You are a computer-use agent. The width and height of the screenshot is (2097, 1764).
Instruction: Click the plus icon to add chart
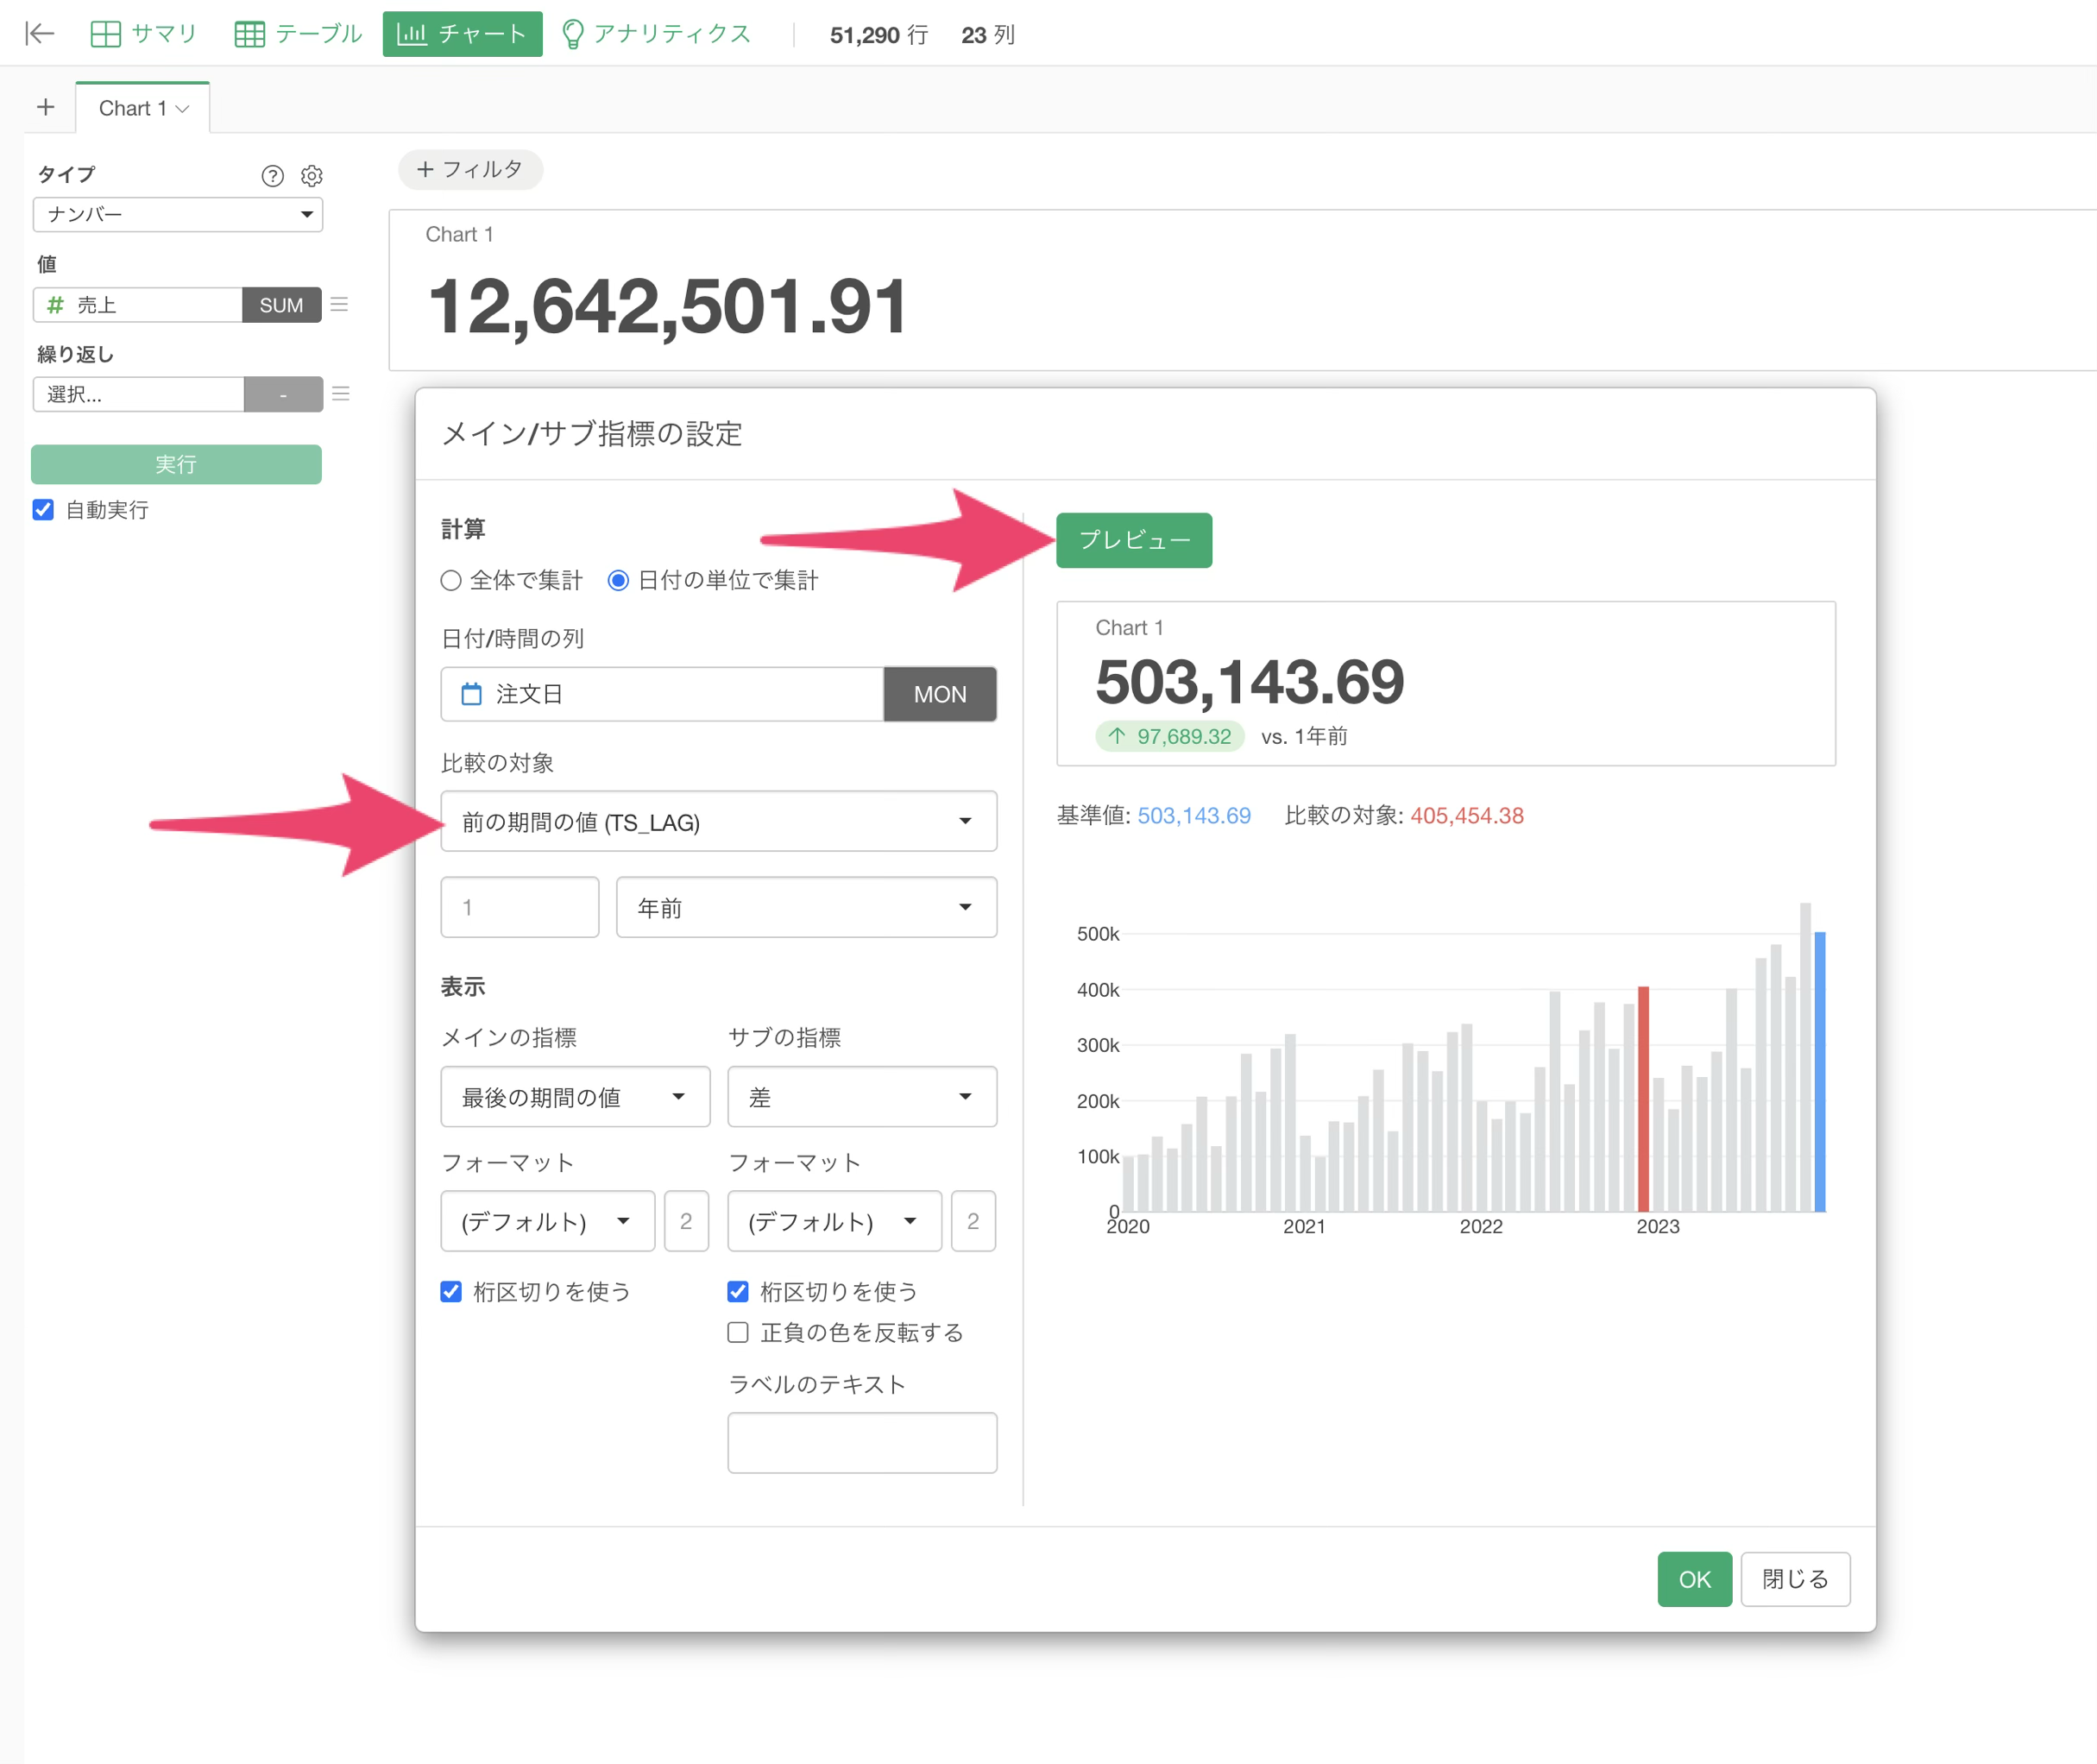(x=46, y=107)
